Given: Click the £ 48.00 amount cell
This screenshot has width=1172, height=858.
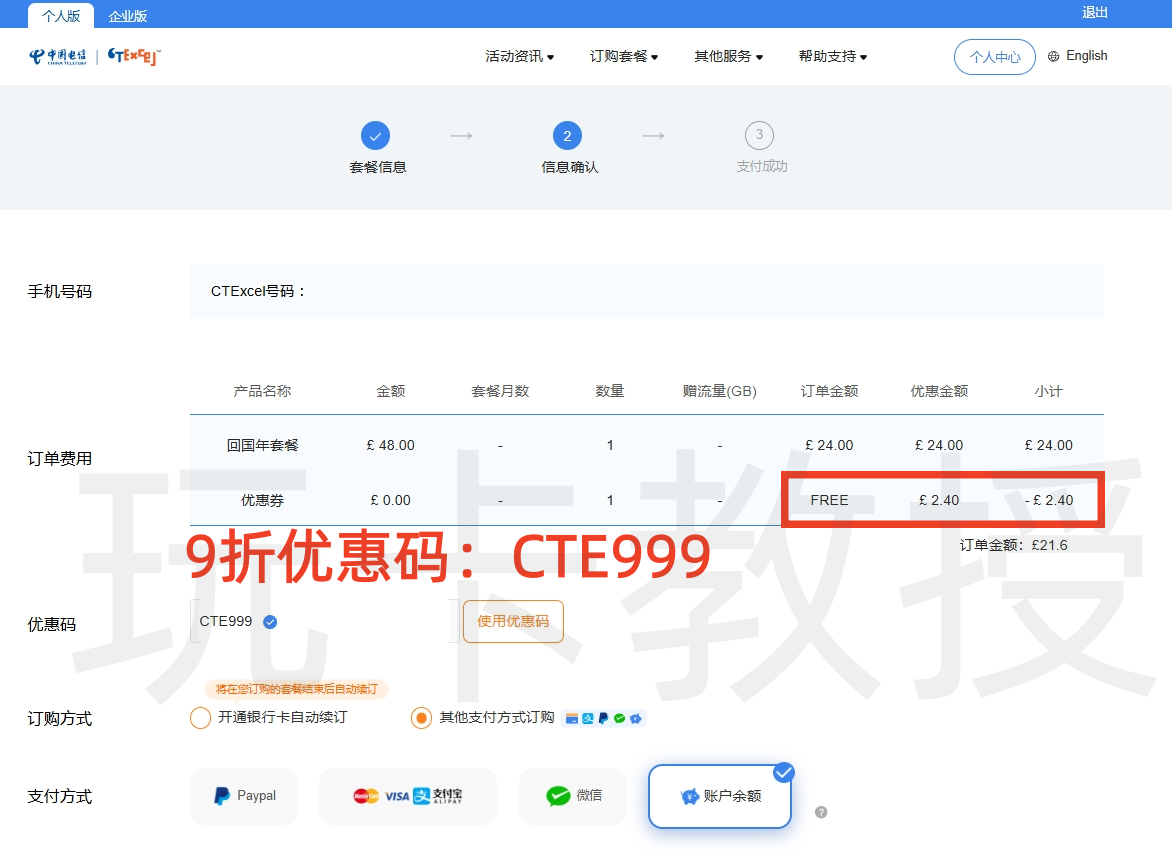Looking at the screenshot, I should coord(390,445).
